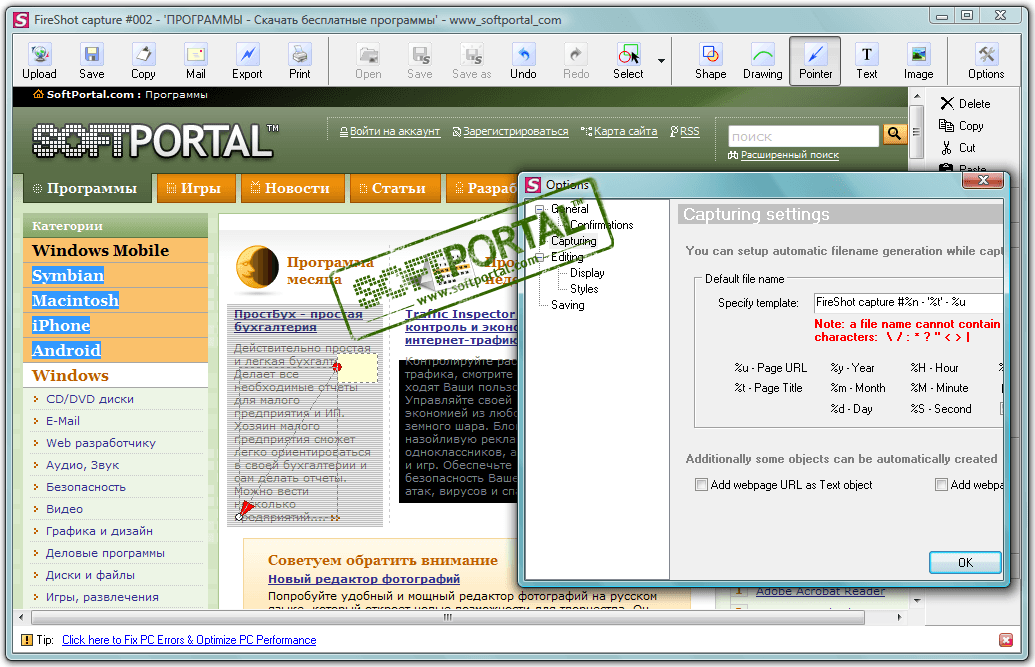The width and height of the screenshot is (1035, 667).
Task: Click the Print toolbar icon
Action: coord(300,61)
